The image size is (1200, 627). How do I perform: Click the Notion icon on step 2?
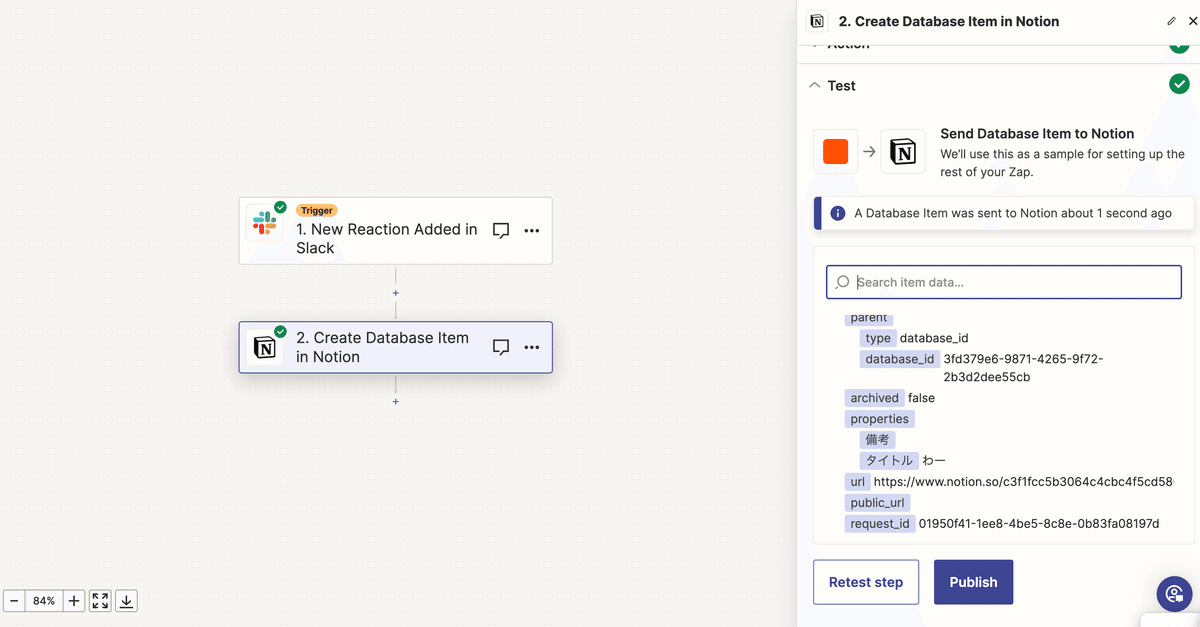tap(265, 347)
